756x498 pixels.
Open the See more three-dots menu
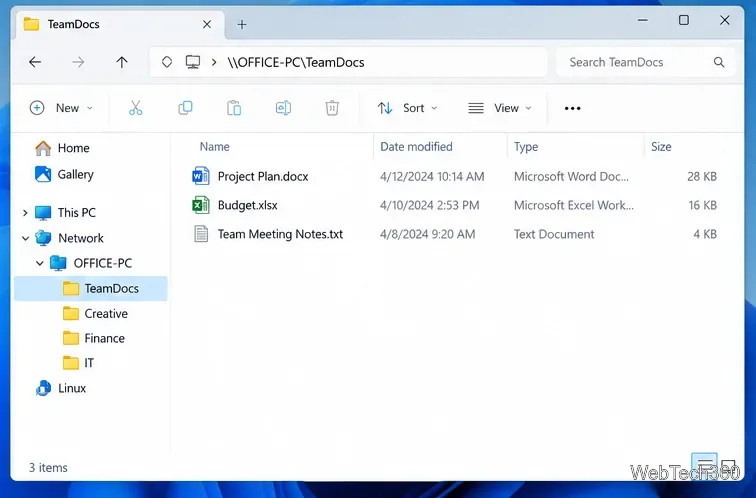572,108
